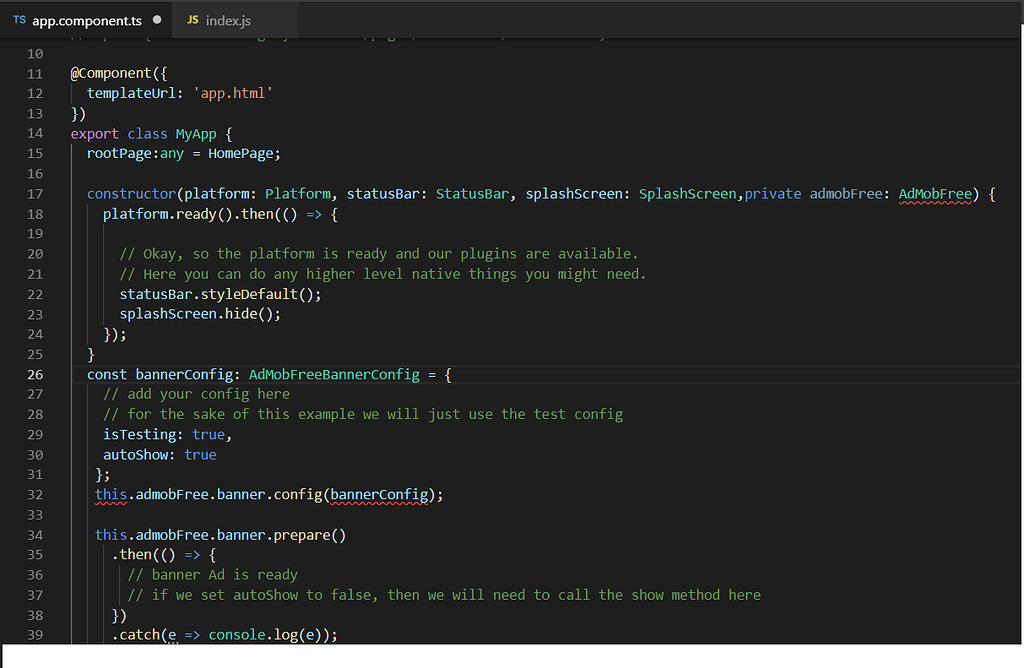The height and width of the screenshot is (668, 1024).
Task: Click the underlined 'this' on line 32
Action: (110, 495)
